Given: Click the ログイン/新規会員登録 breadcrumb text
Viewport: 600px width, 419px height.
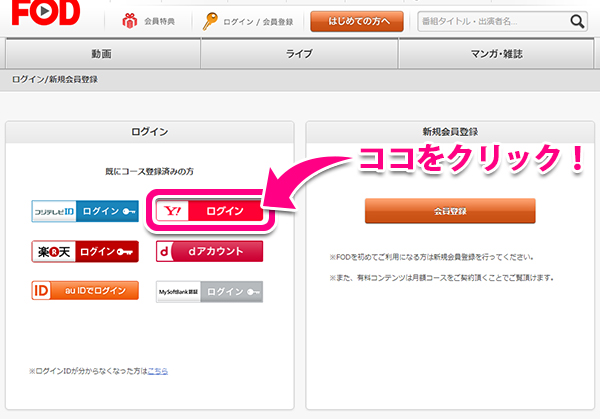Looking at the screenshot, I should (x=55, y=80).
